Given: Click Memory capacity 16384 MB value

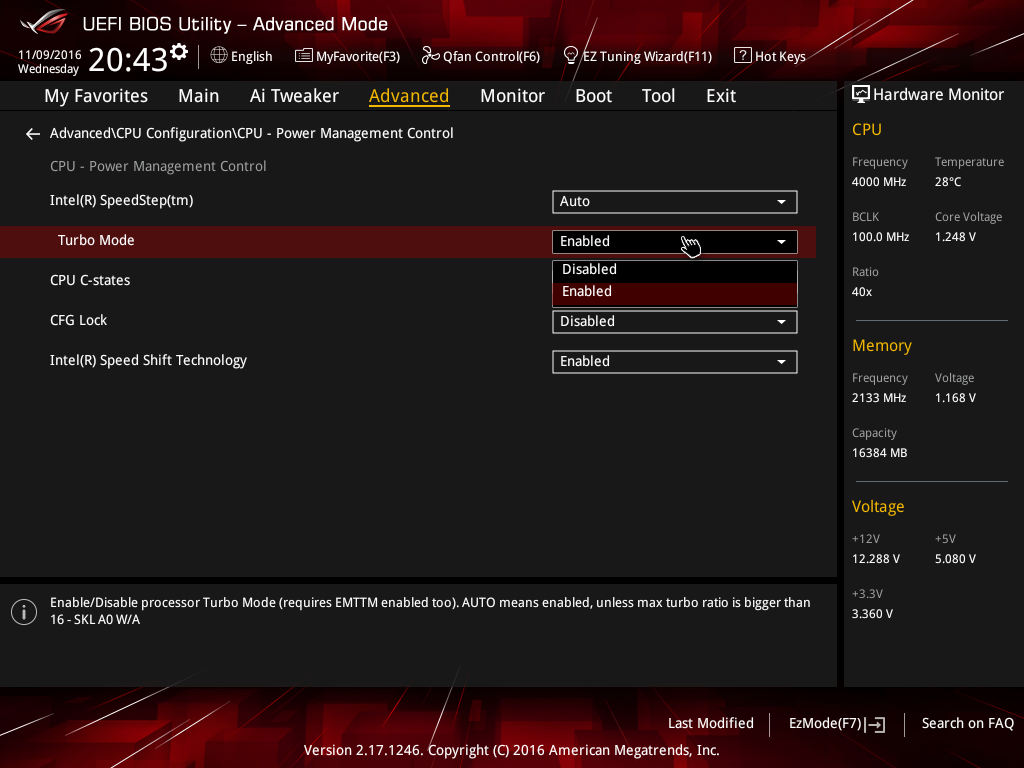Looking at the screenshot, I should pyautogui.click(x=880, y=453).
